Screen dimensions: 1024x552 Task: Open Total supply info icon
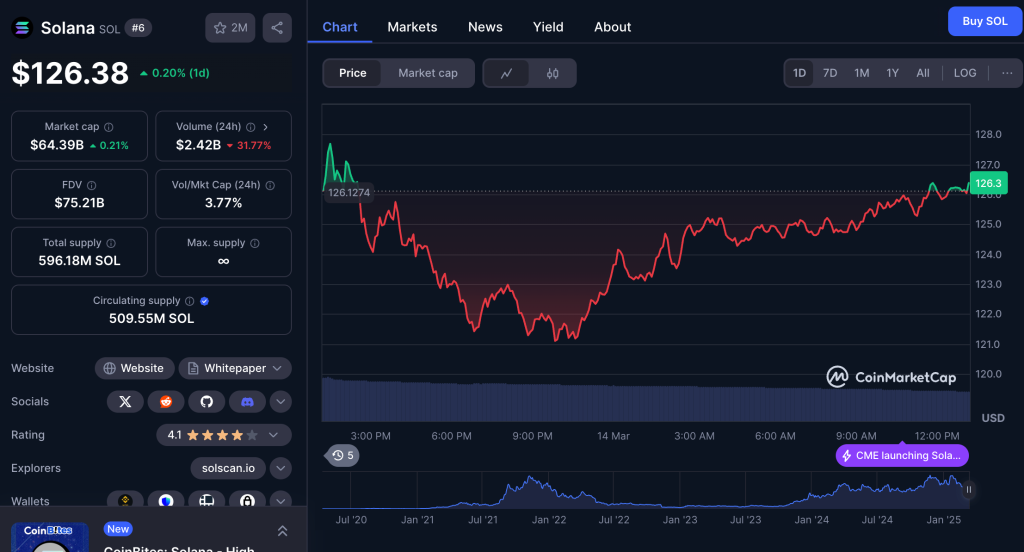pos(111,243)
